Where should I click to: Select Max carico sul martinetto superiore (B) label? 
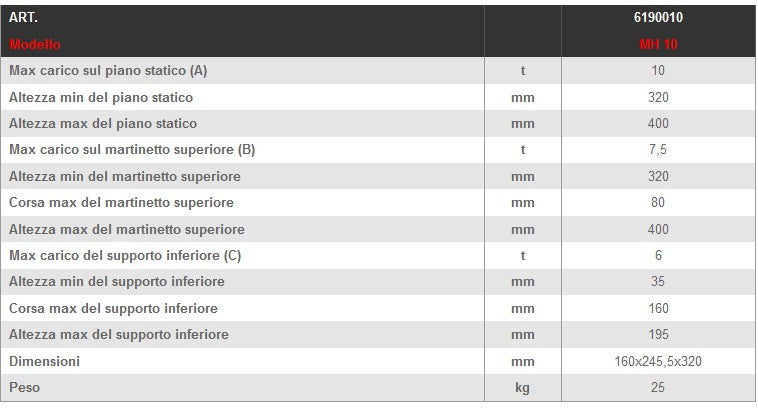[132, 150]
